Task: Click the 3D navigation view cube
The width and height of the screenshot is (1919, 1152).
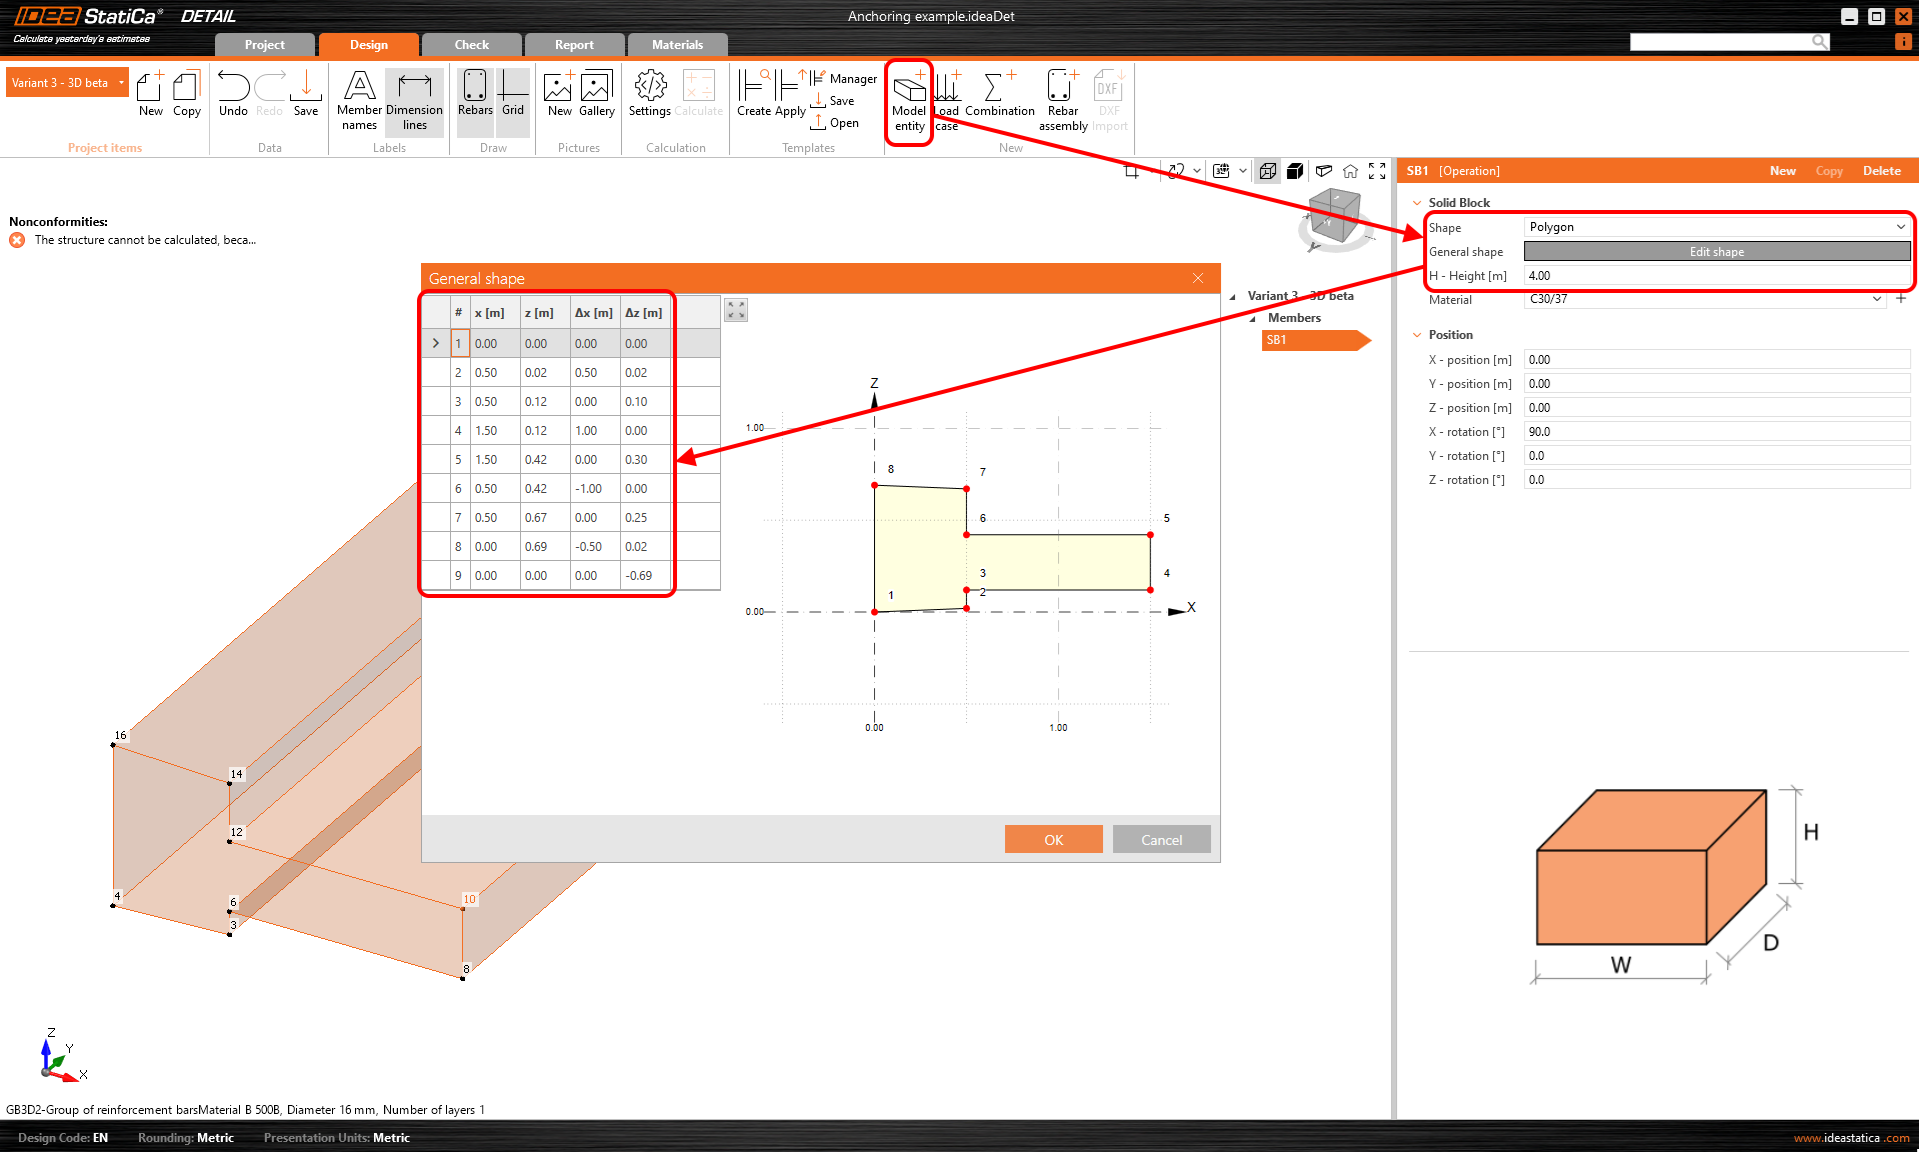Action: pyautogui.click(x=1334, y=217)
